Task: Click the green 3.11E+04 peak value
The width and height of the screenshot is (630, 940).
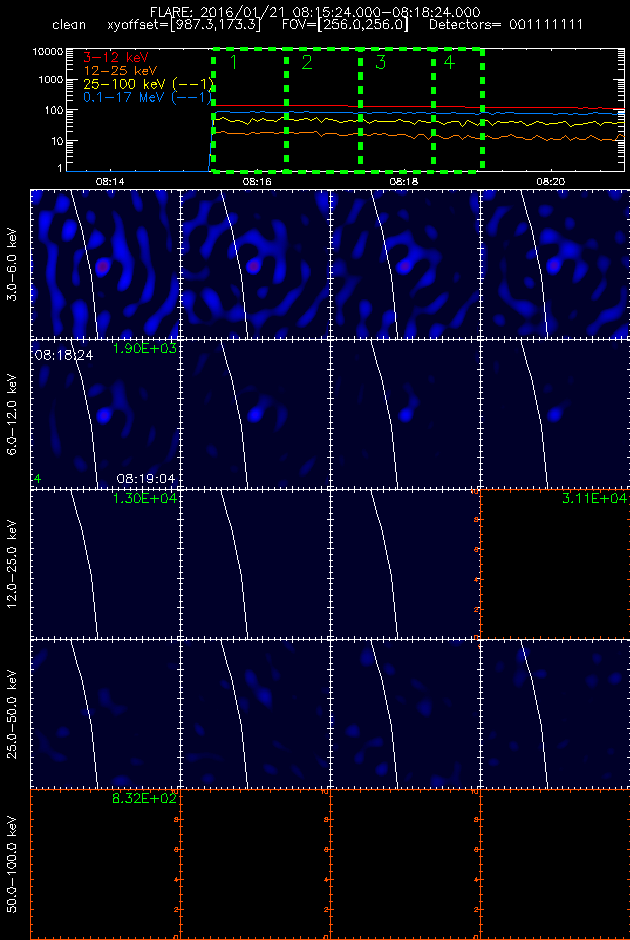Action: 594,499
